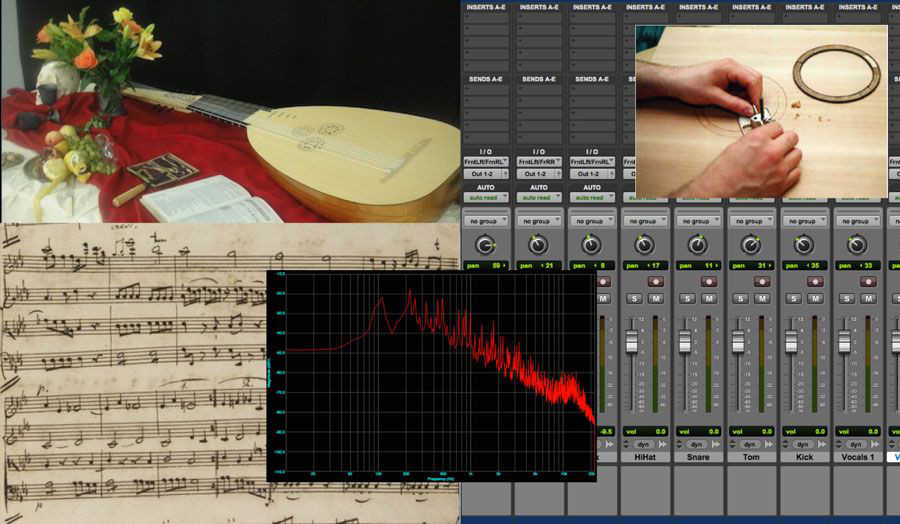The image size is (900, 524).
Task: Click the second strip's SENDS A-E header
Action: point(539,79)
